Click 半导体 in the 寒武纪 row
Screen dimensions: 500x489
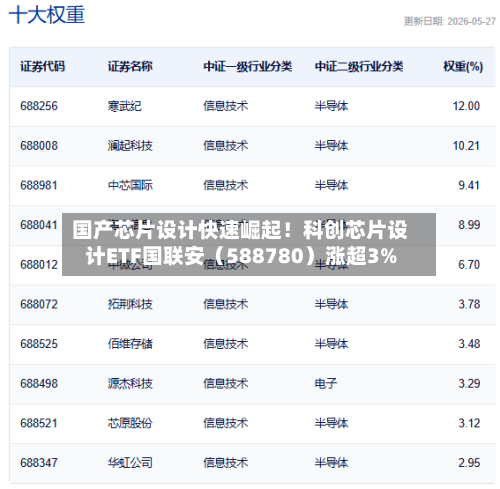point(331,106)
